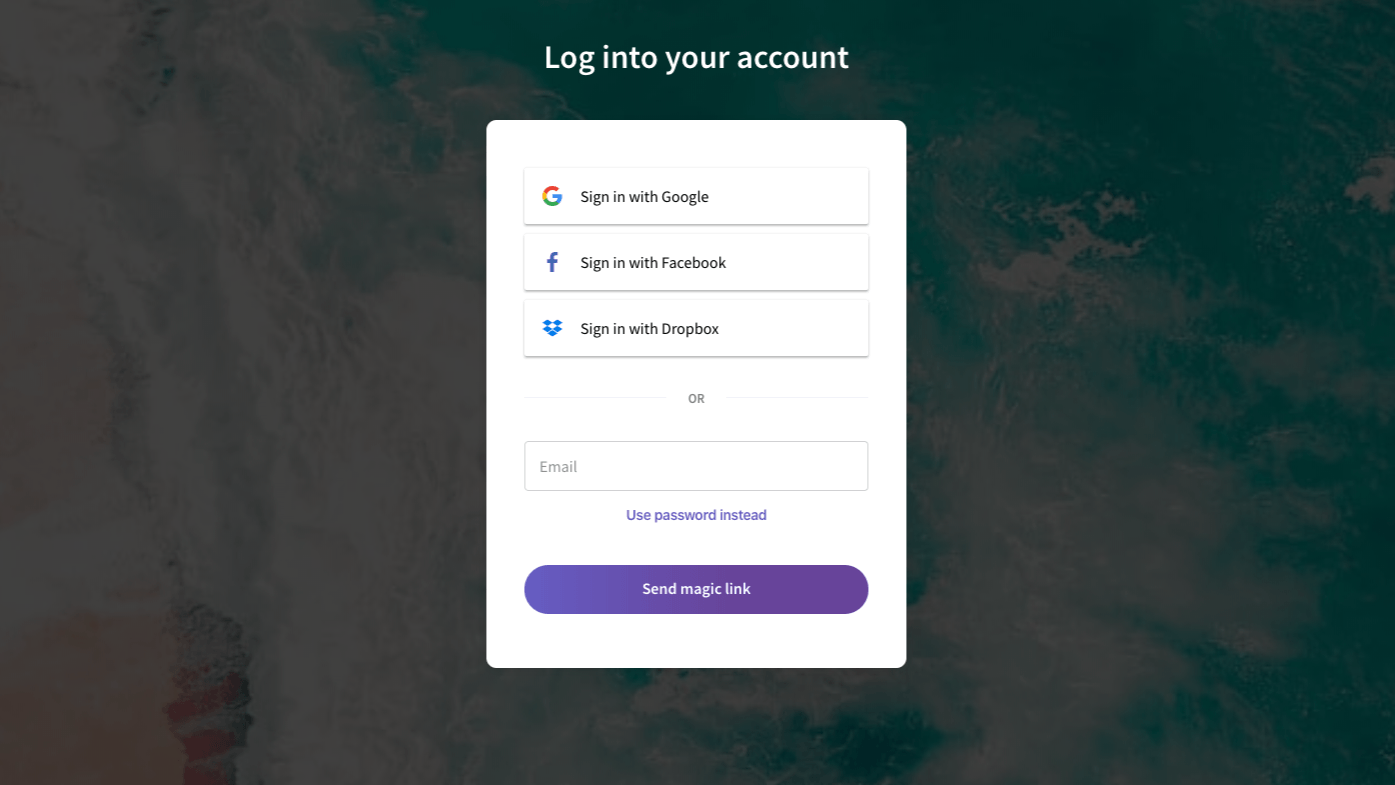The image size is (1395, 785).
Task: Click the blank white card area below Send button
Action: point(696,640)
